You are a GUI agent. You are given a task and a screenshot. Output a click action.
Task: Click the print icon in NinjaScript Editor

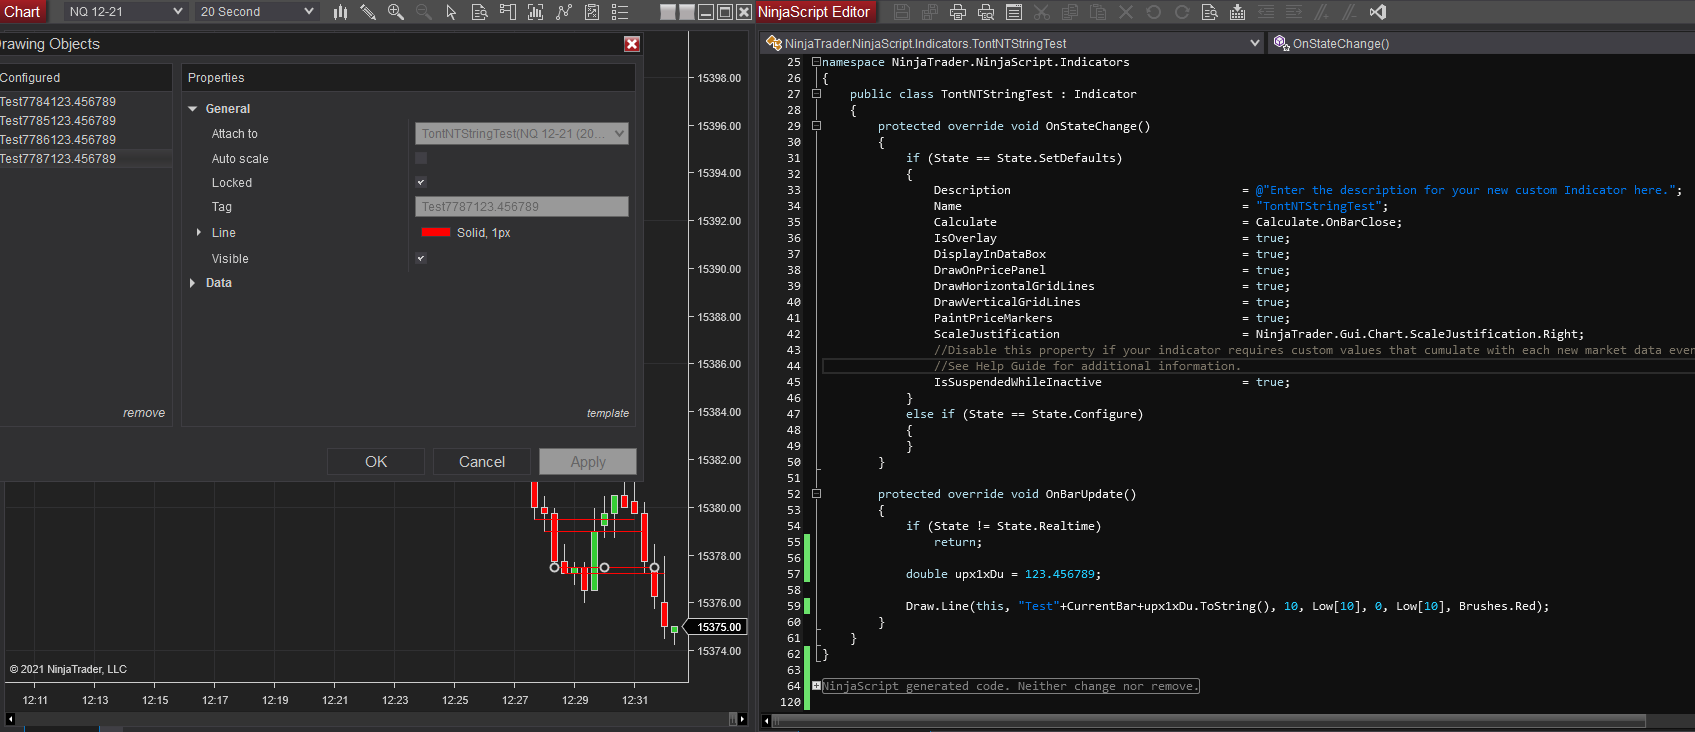point(957,12)
